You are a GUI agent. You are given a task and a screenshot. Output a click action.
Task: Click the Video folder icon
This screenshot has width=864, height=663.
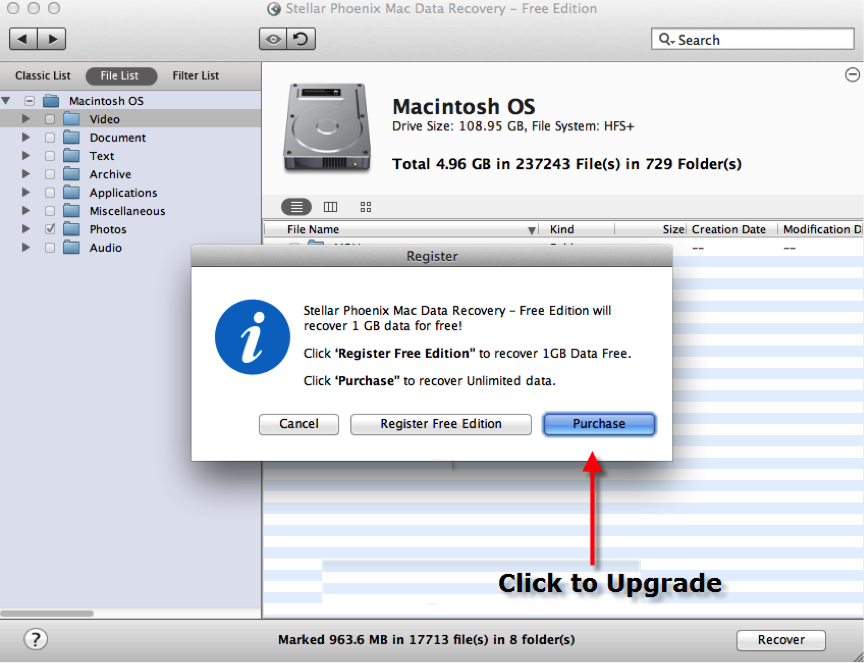pos(72,119)
